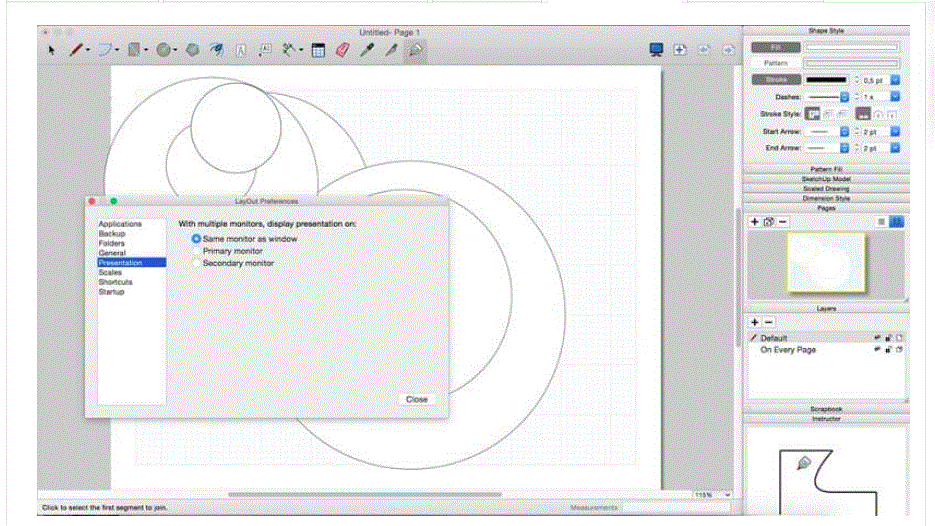Toggle visibility of On Every Page layer
The image size is (935, 526).
point(877,349)
